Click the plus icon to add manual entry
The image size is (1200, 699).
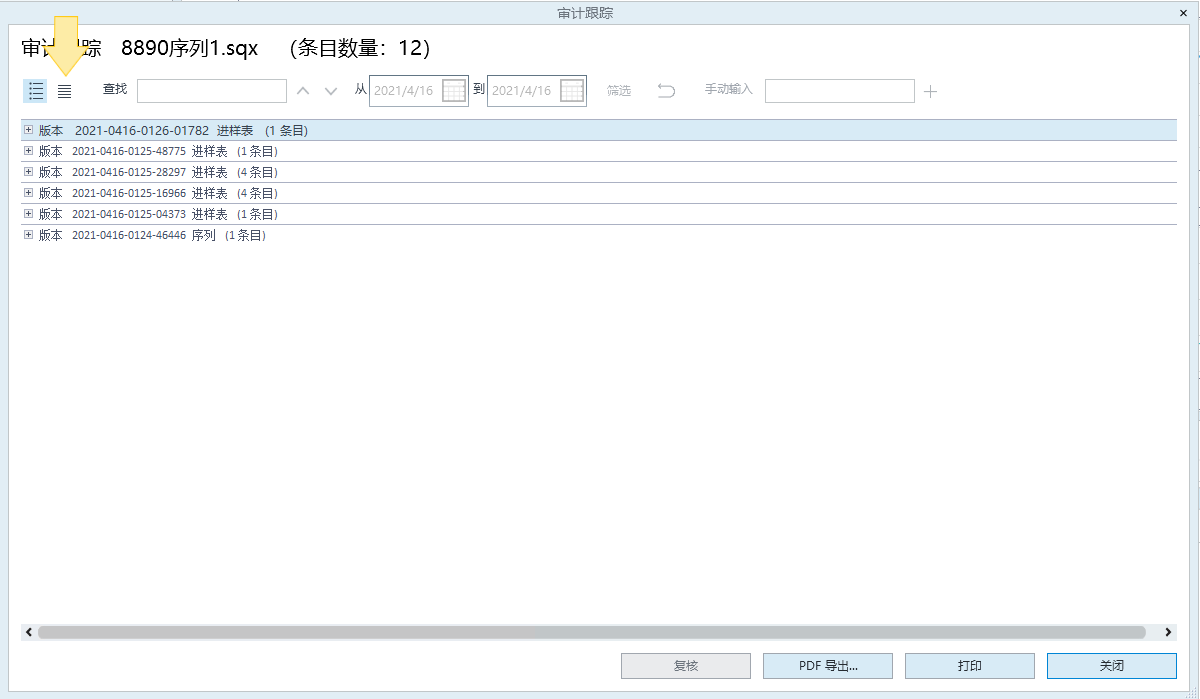[930, 91]
